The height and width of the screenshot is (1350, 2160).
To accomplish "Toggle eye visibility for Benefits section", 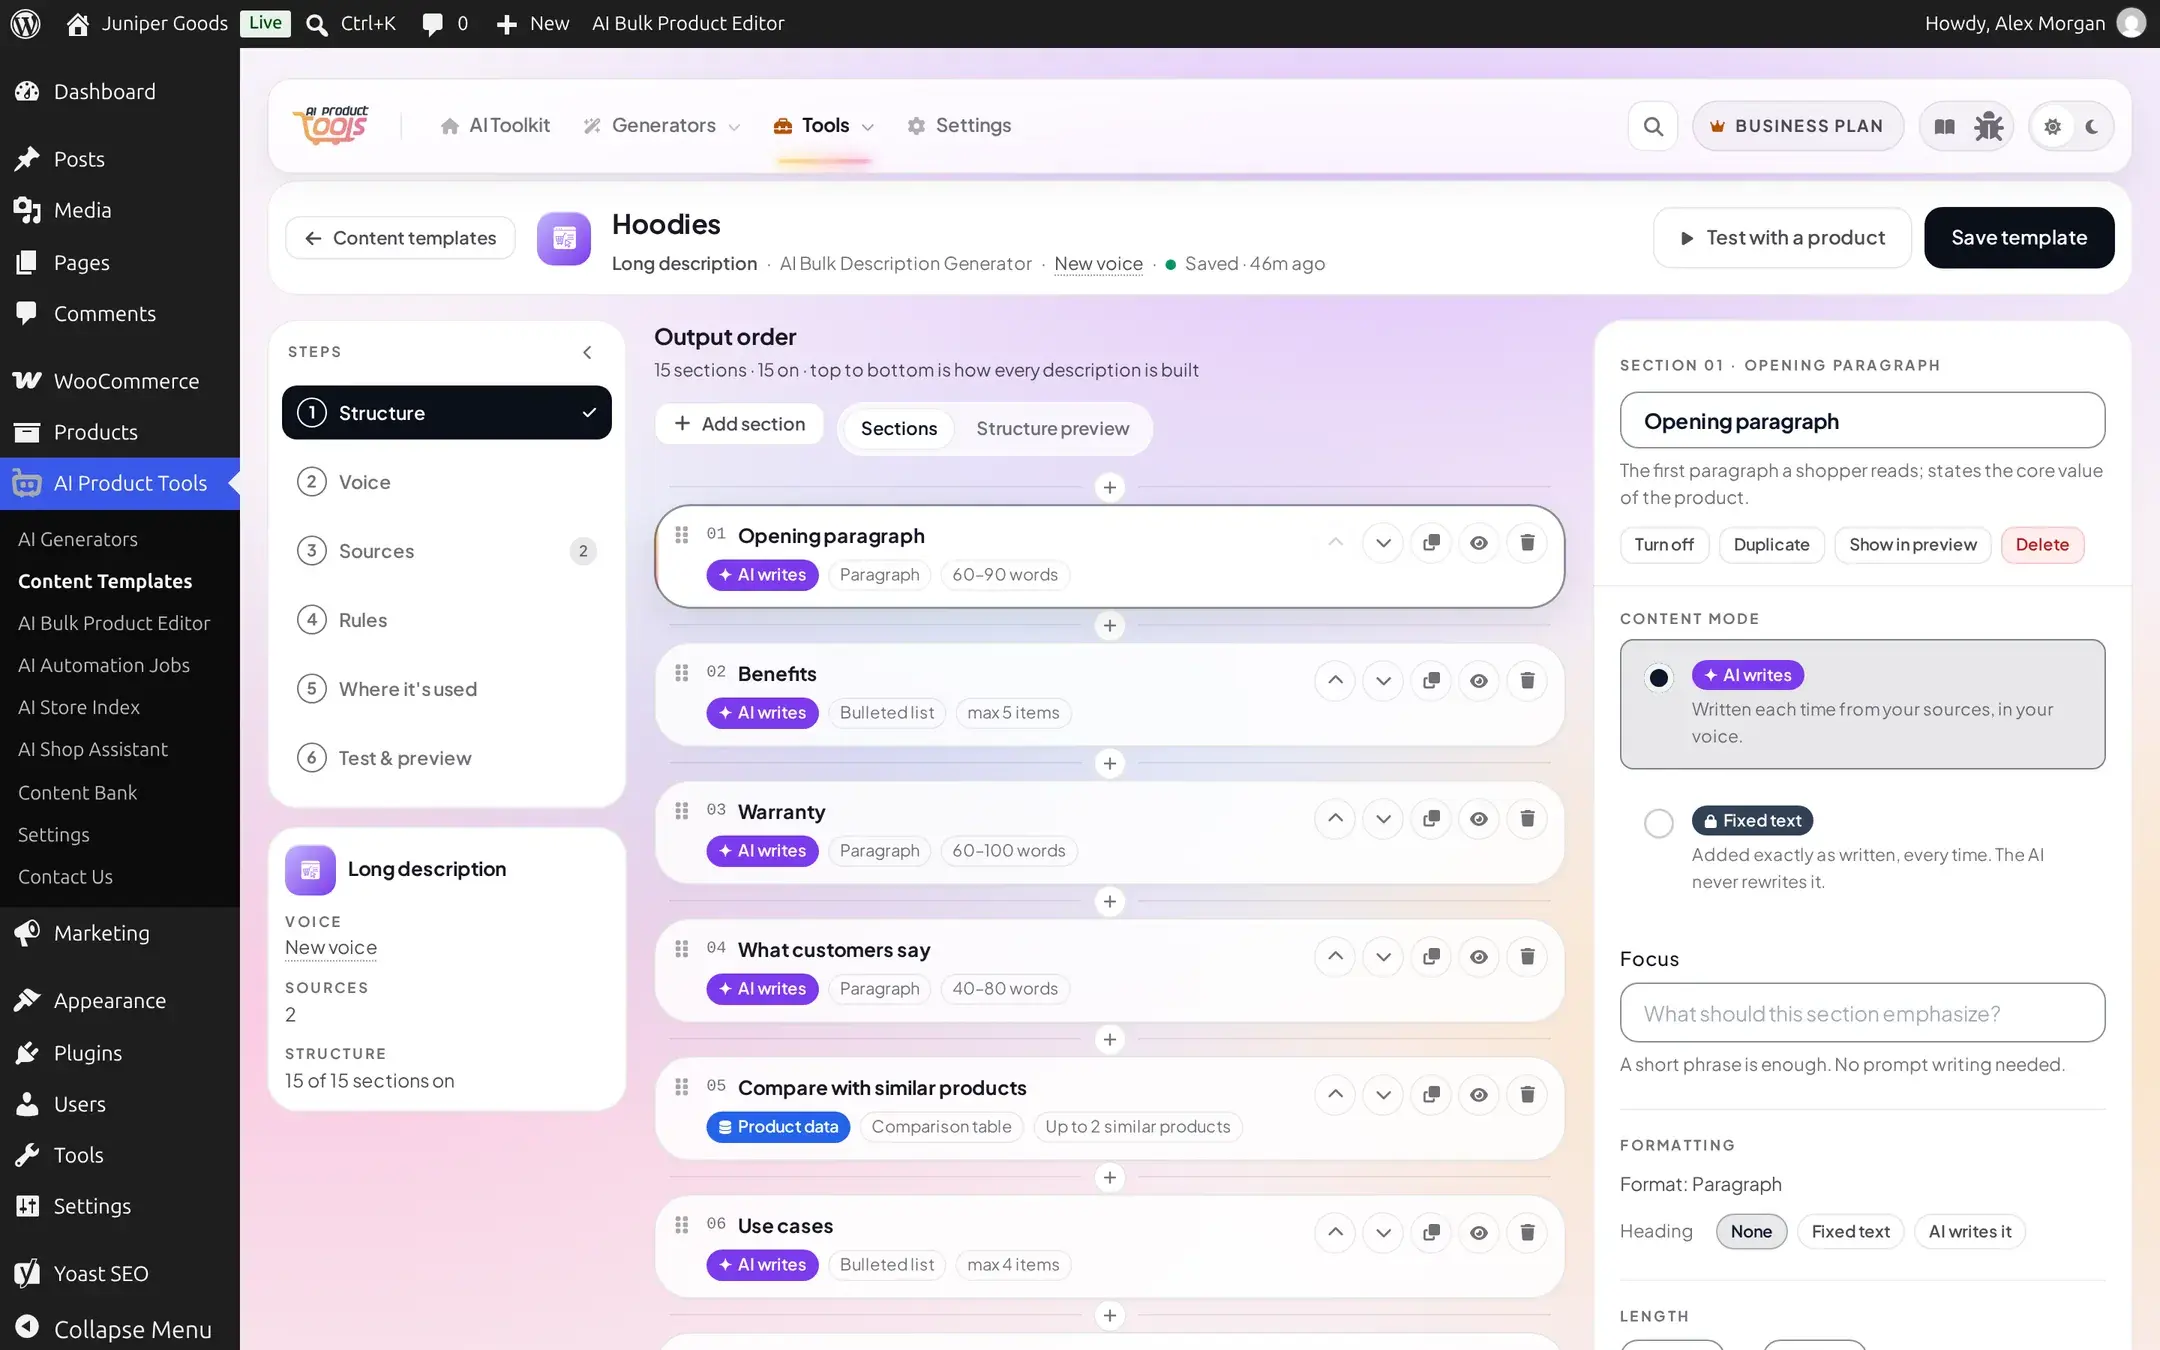I will click(x=1479, y=681).
